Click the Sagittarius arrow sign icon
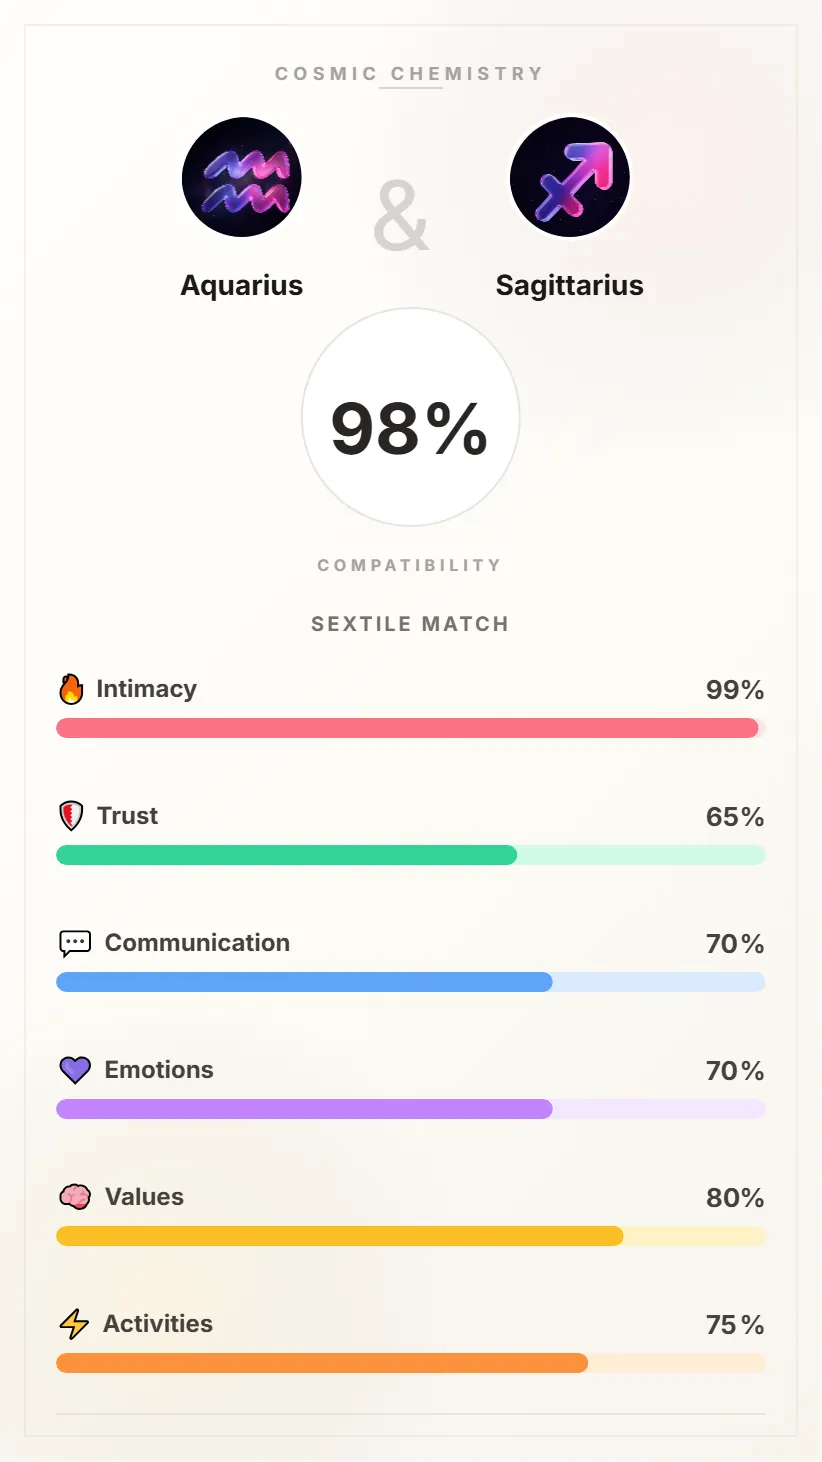 (x=570, y=178)
